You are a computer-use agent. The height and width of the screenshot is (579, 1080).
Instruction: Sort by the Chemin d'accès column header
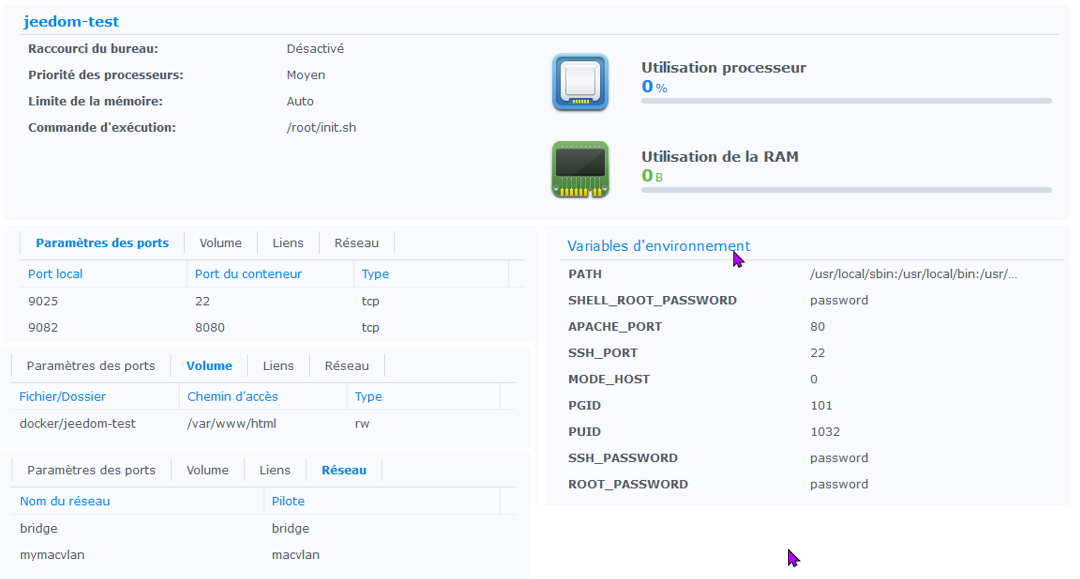233,397
